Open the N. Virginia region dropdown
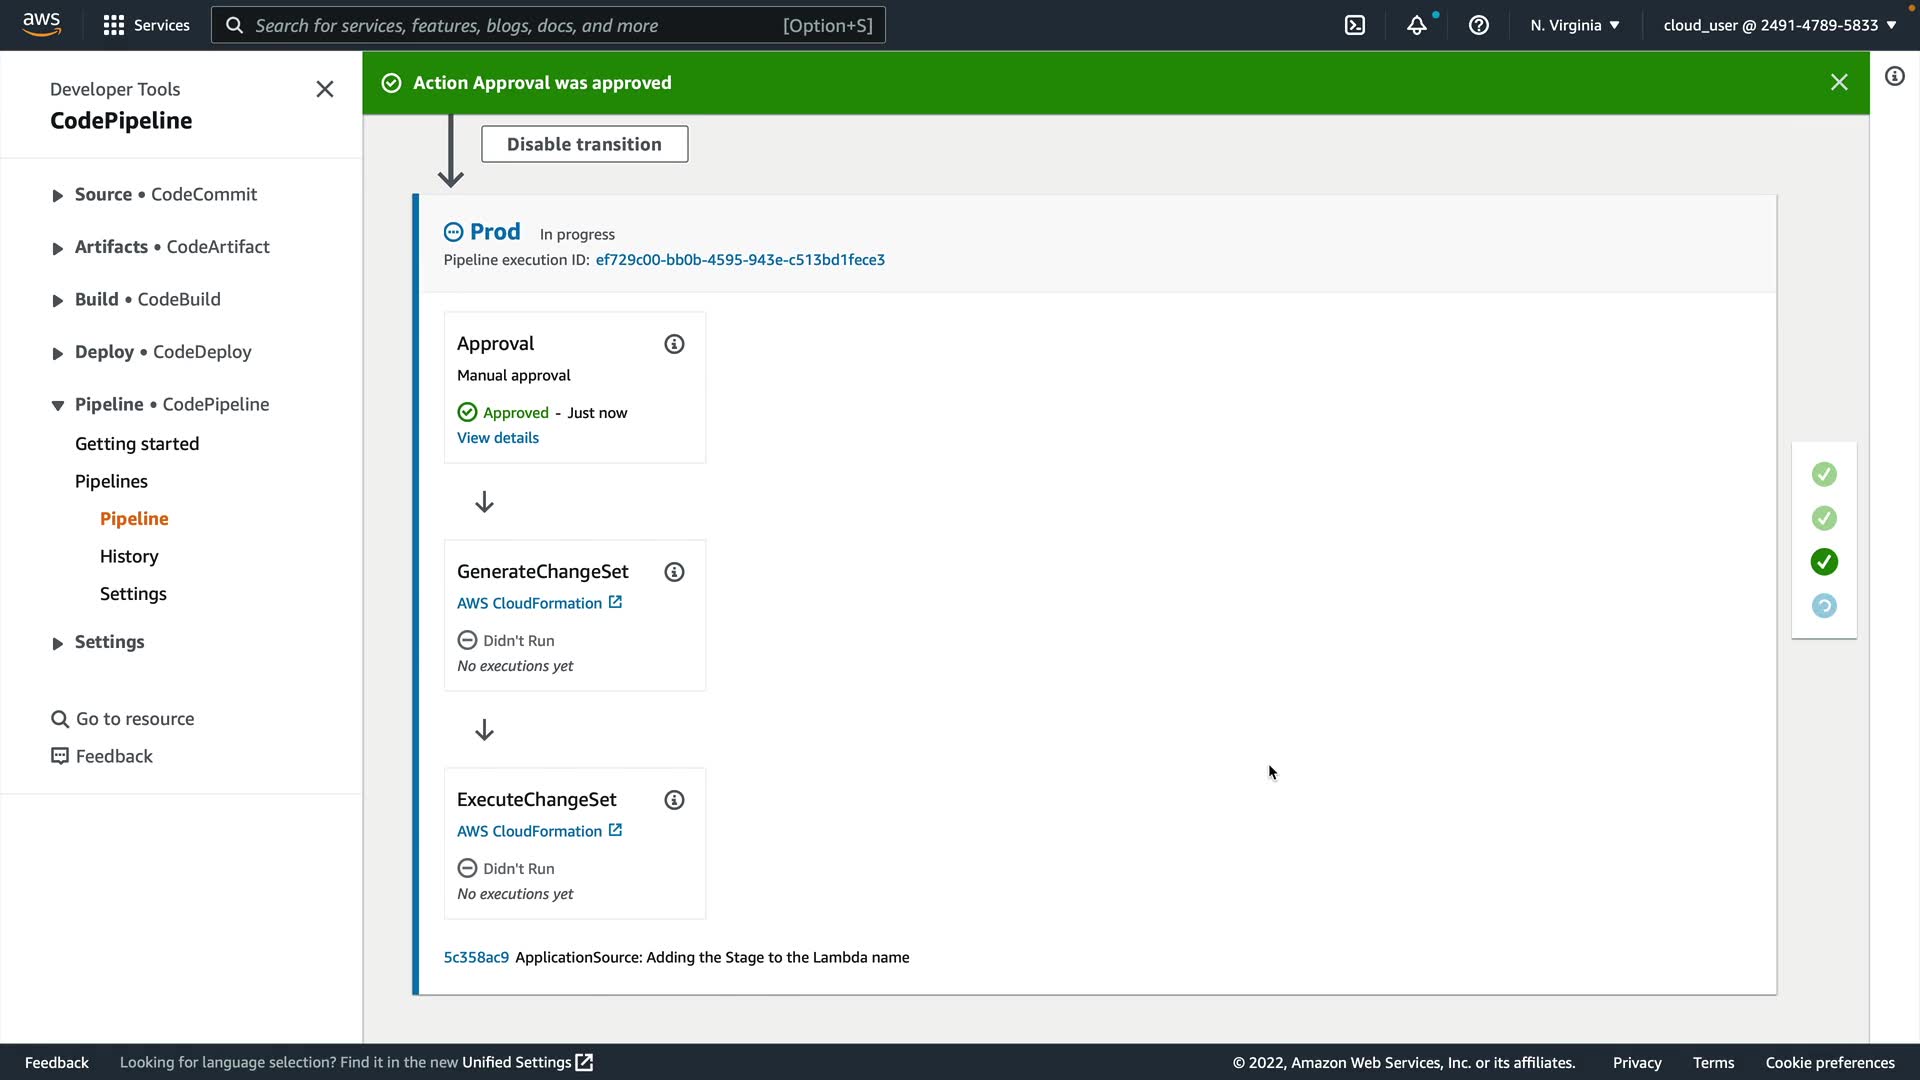Image resolution: width=1920 pixels, height=1080 pixels. [1574, 25]
